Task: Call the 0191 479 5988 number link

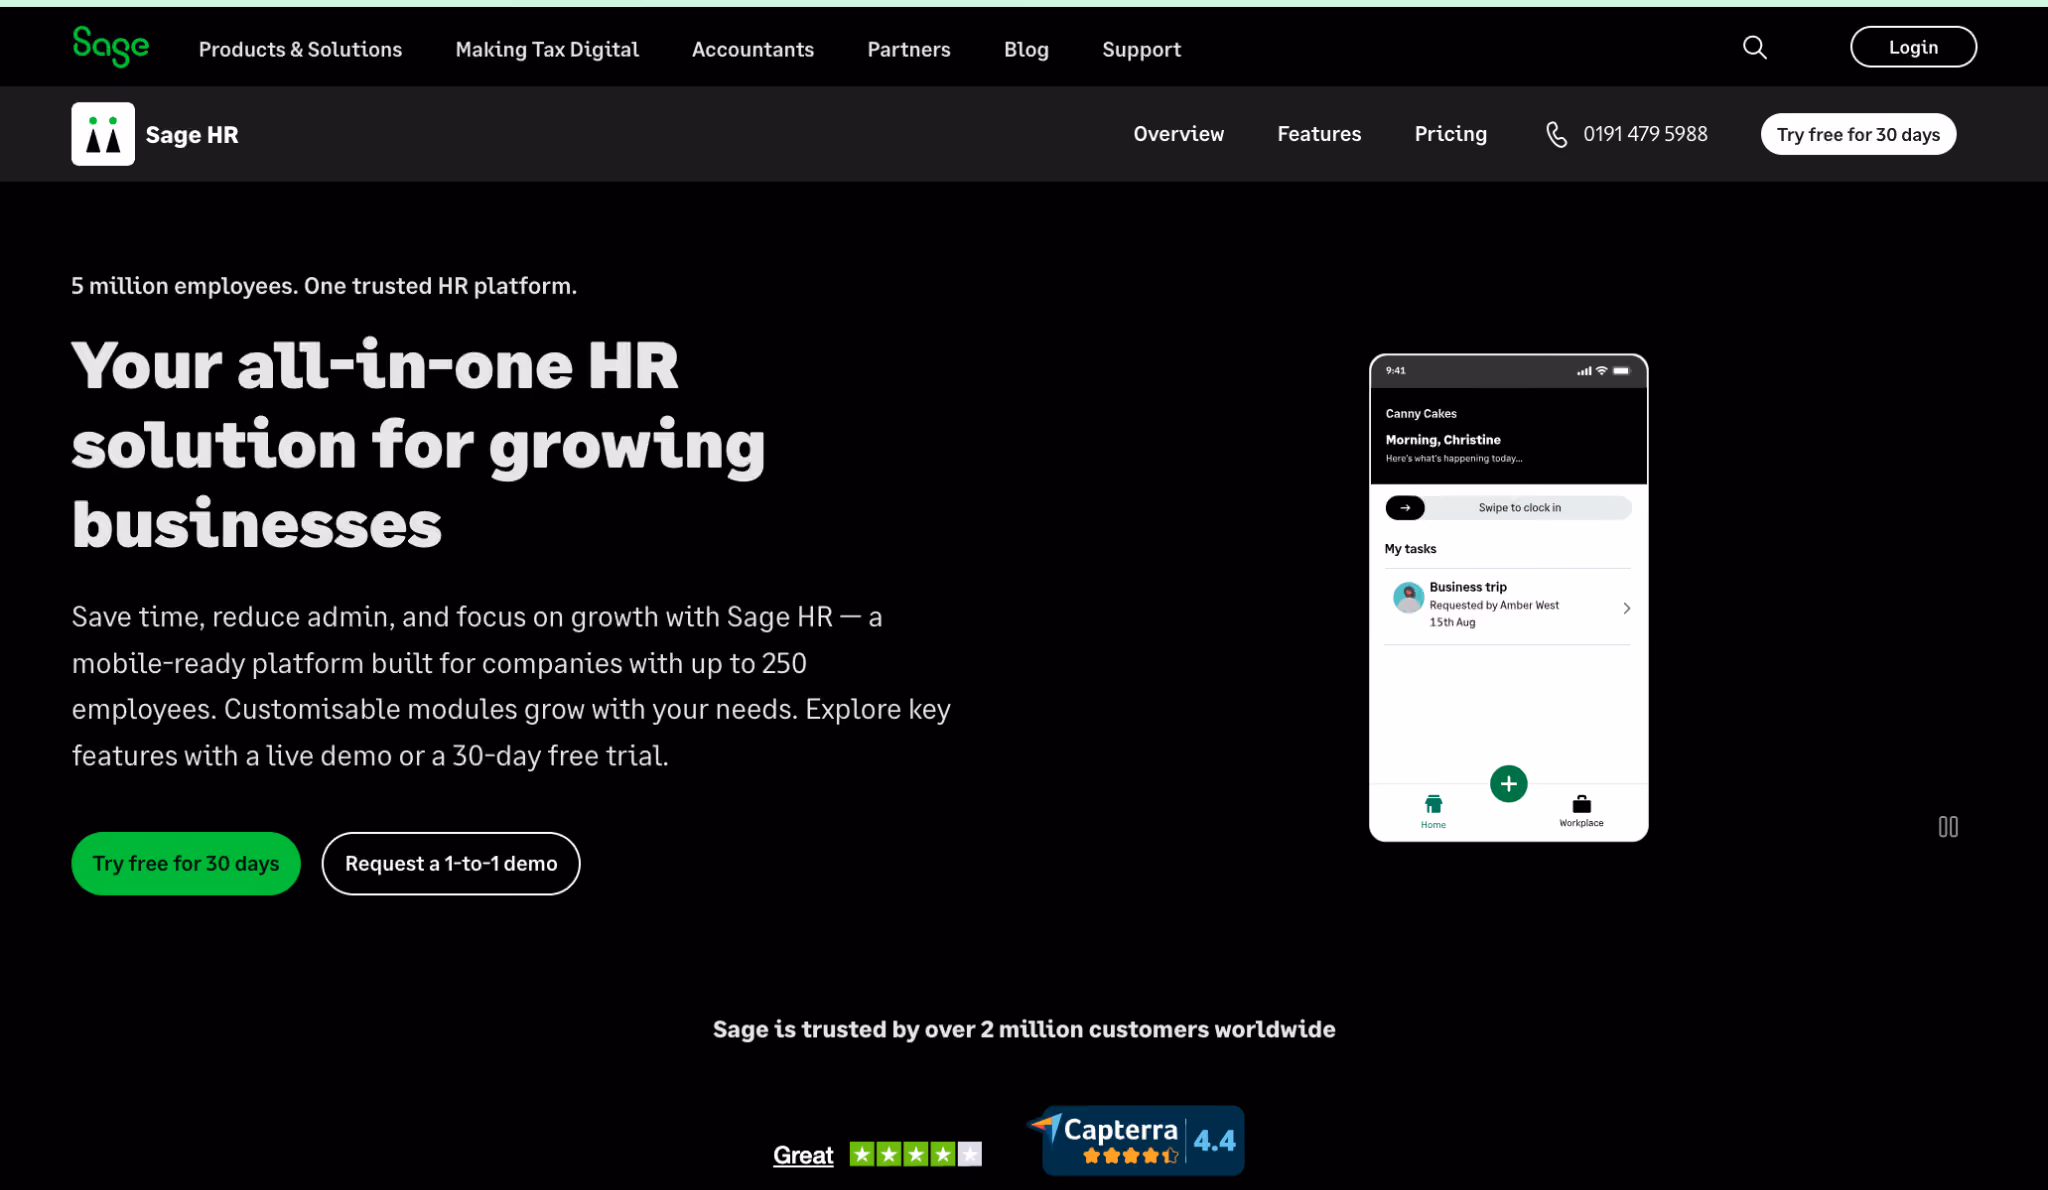Action: (1645, 134)
